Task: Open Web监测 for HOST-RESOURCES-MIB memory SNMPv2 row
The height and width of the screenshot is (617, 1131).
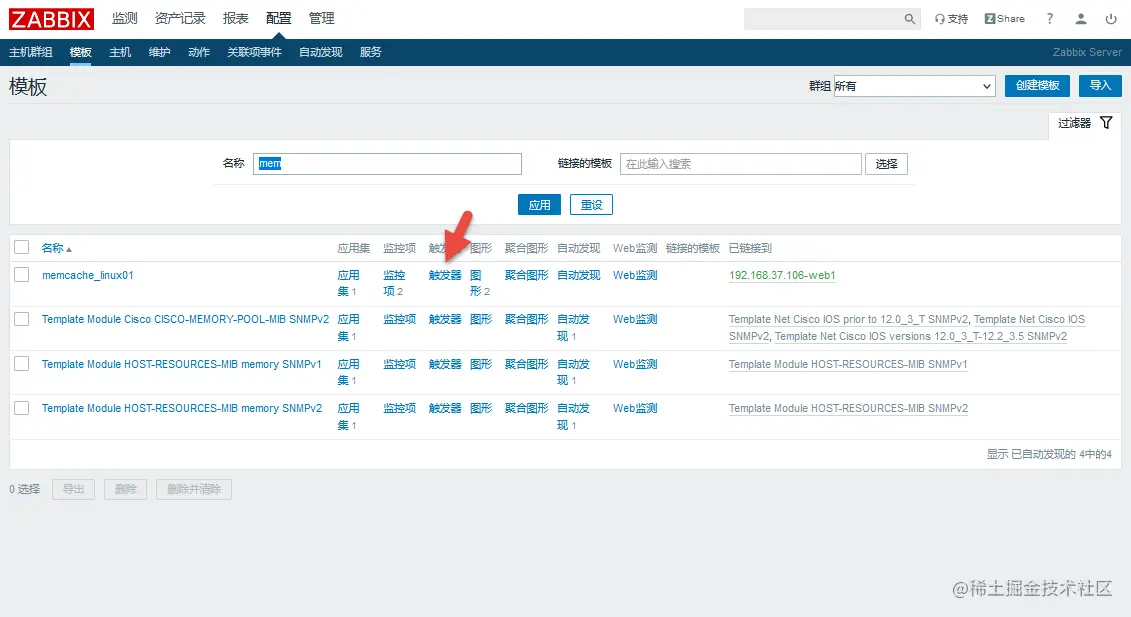Action: pos(635,408)
